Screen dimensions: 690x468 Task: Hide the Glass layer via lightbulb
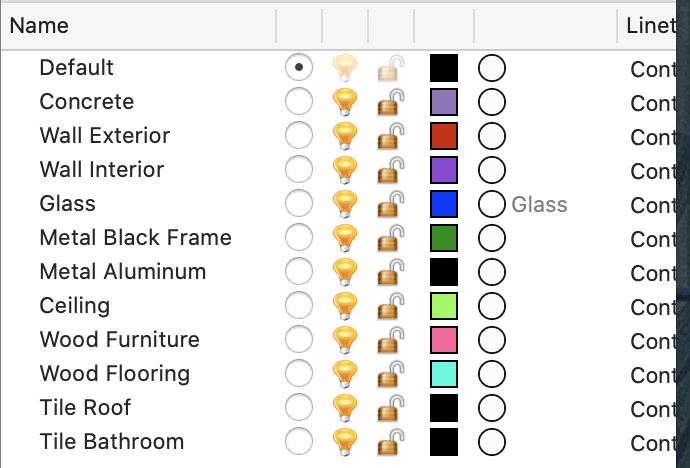(x=345, y=204)
